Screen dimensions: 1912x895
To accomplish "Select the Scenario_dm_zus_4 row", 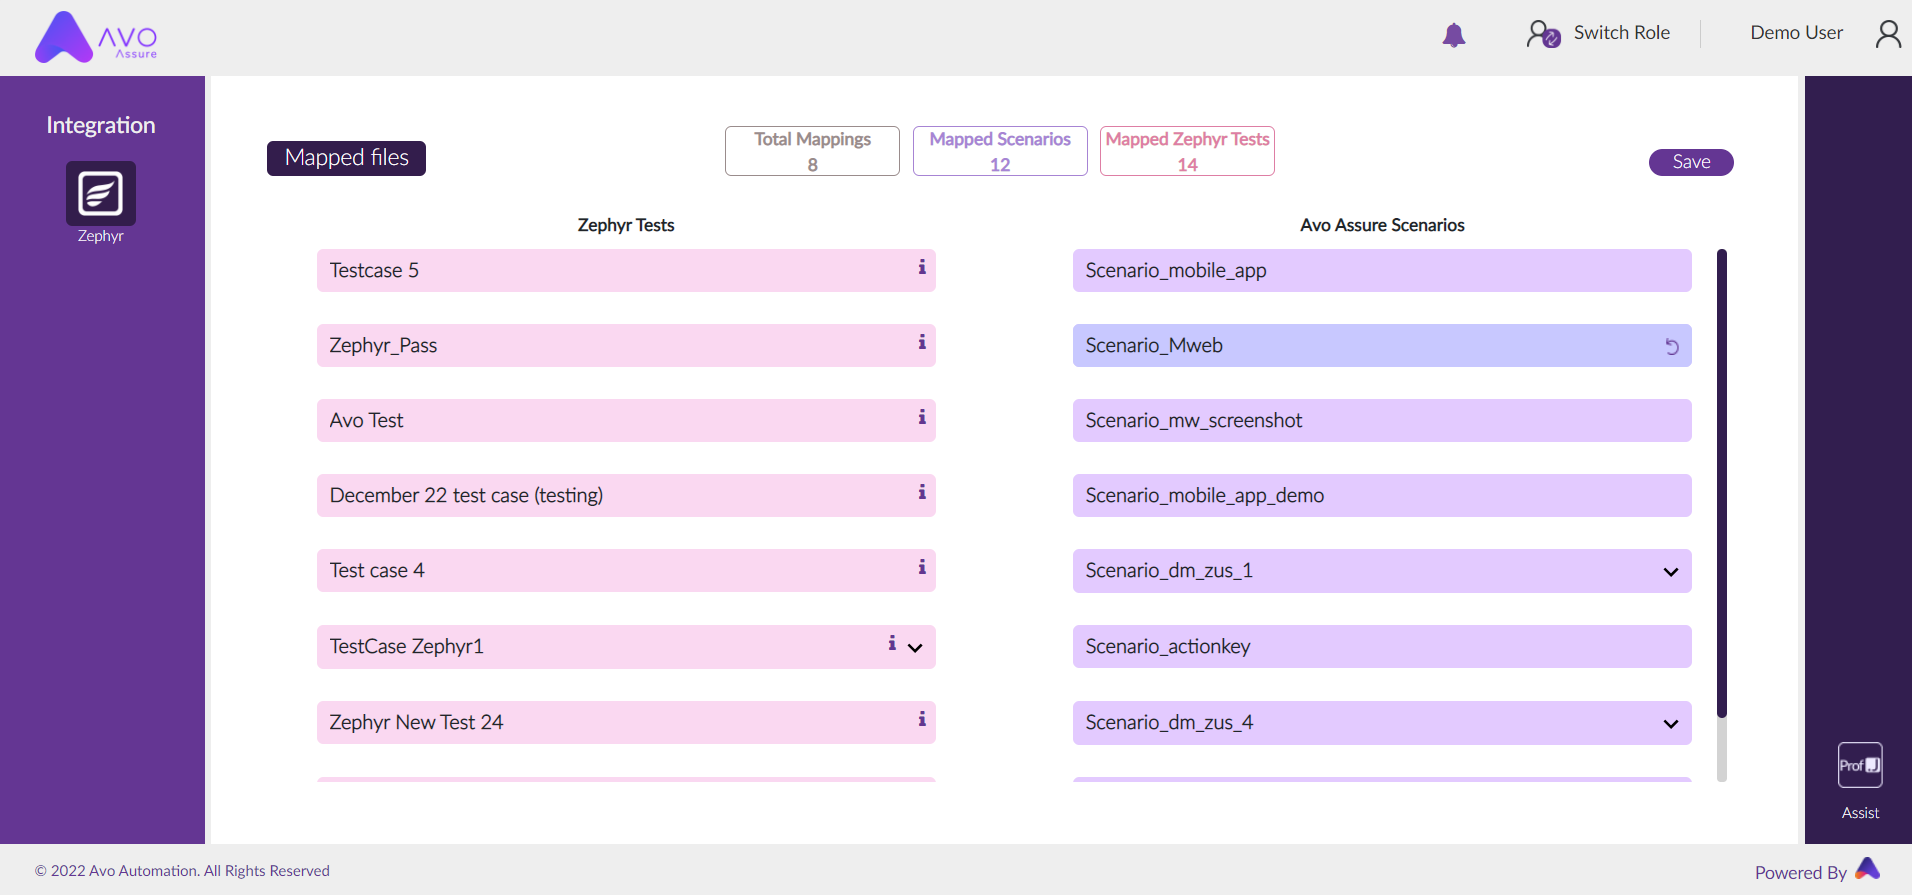I will pos(1382,722).
